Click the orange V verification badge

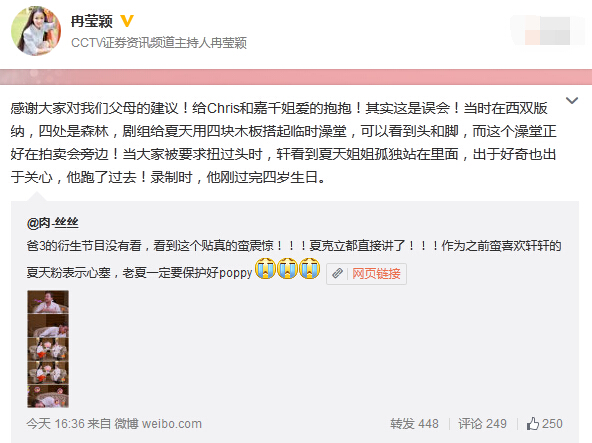[127, 21]
